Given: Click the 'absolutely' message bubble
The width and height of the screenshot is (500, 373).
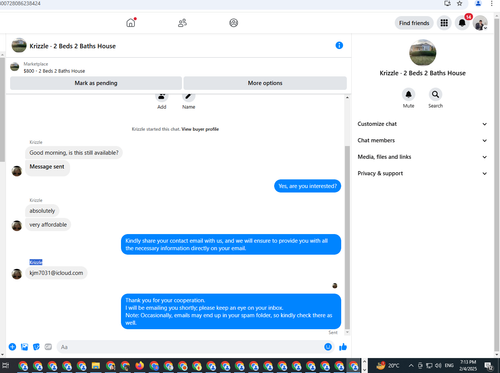Looking at the screenshot, I should click(x=42, y=211).
